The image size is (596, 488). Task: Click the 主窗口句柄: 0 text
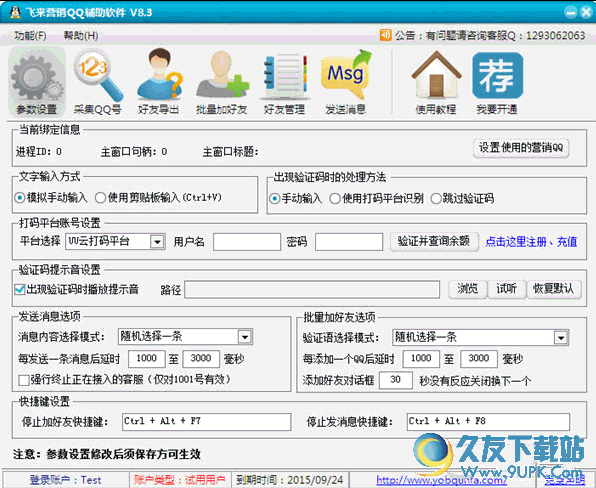coord(134,152)
